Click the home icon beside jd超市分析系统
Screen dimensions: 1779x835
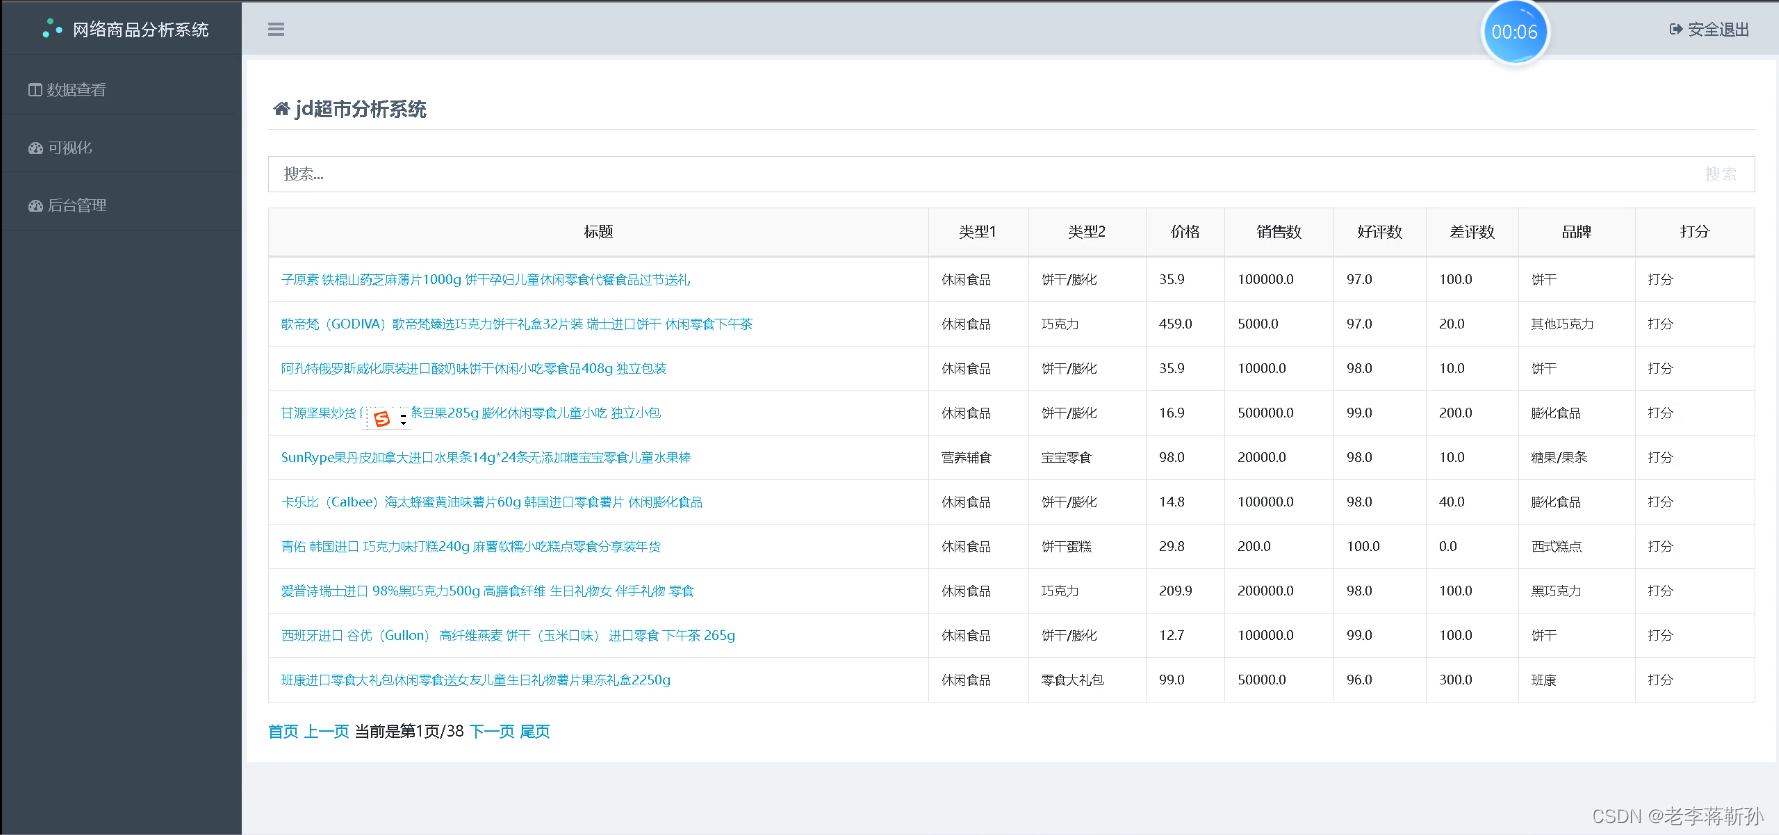point(281,109)
